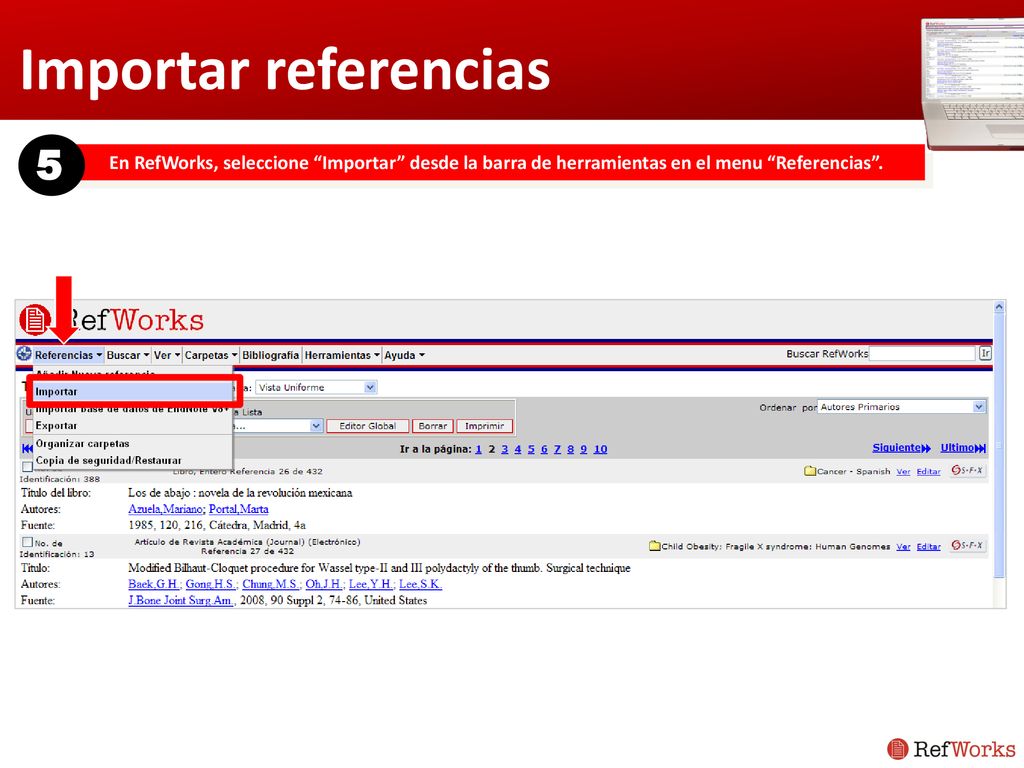This screenshot has width=1024, height=768.
Task: Click the scrollbar up arrow in RefWorks
Action: tap(999, 306)
